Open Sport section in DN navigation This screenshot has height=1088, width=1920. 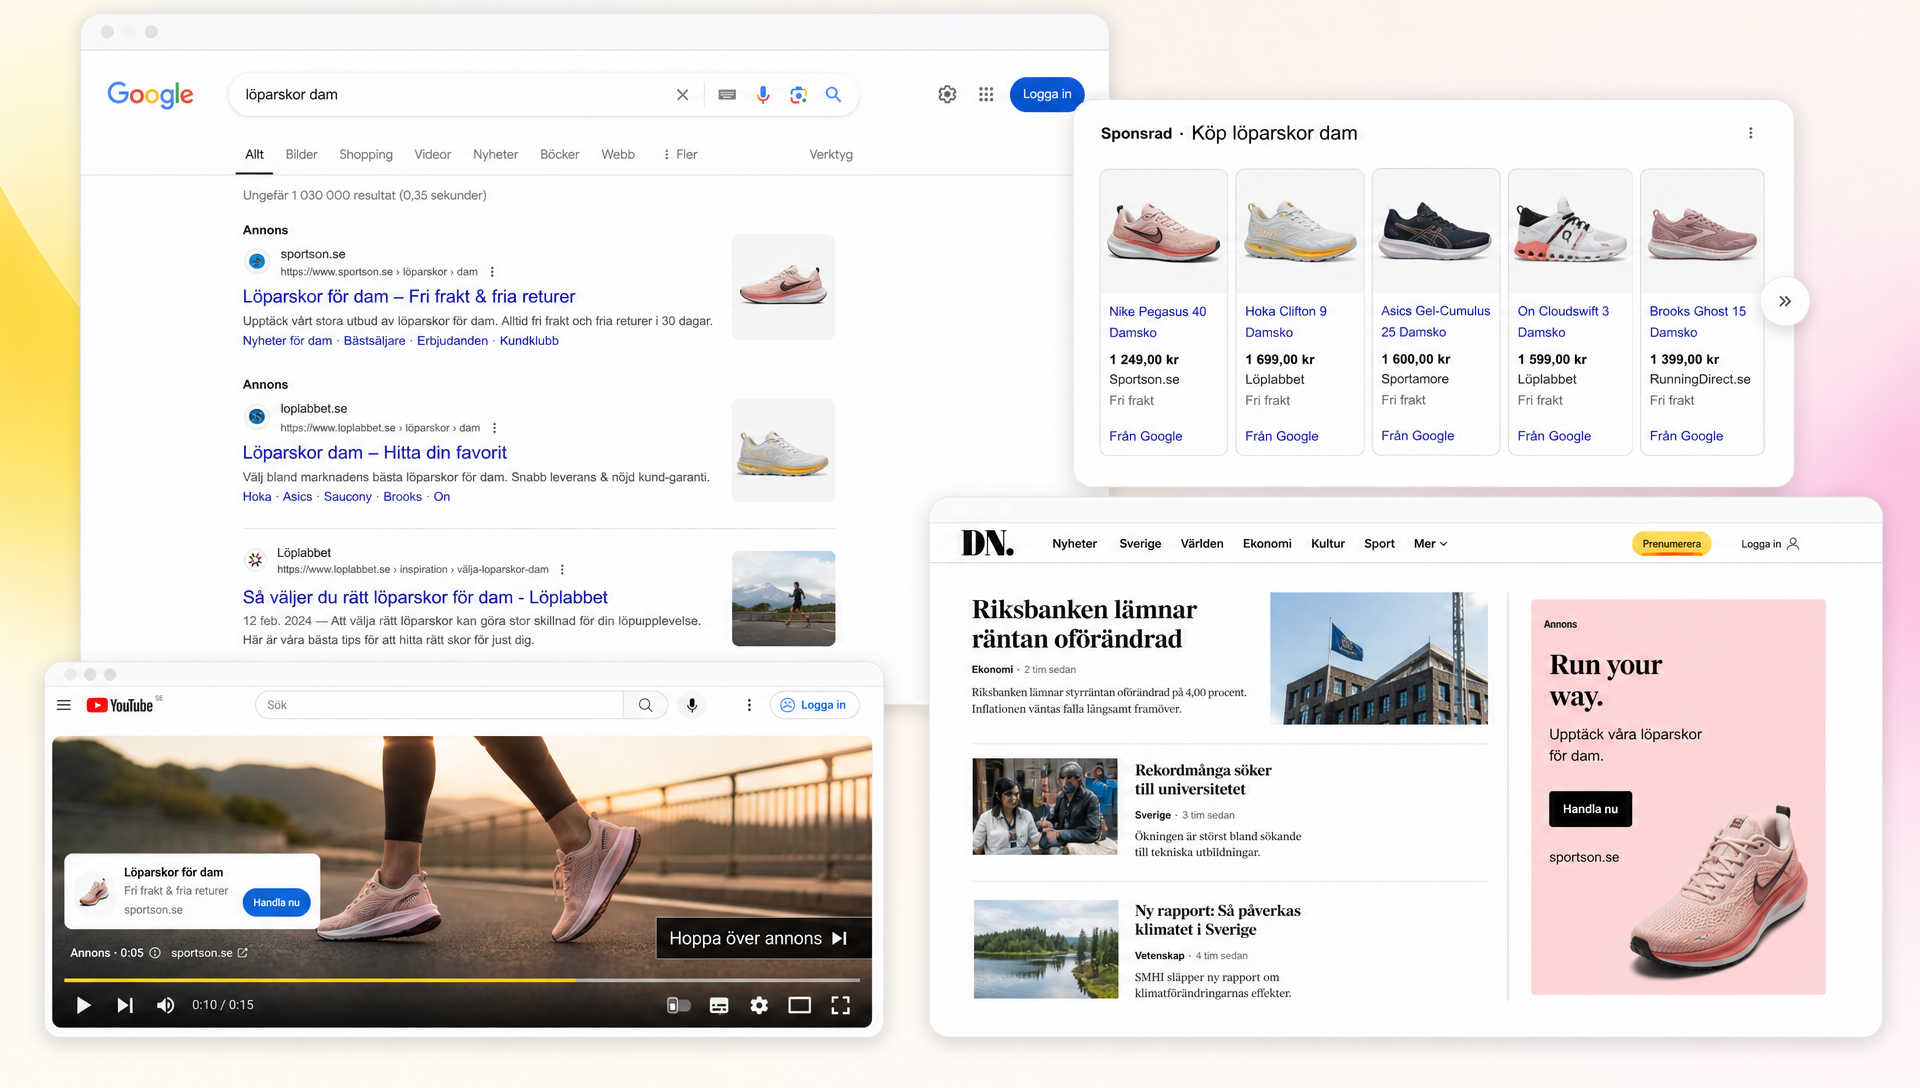click(x=1379, y=544)
